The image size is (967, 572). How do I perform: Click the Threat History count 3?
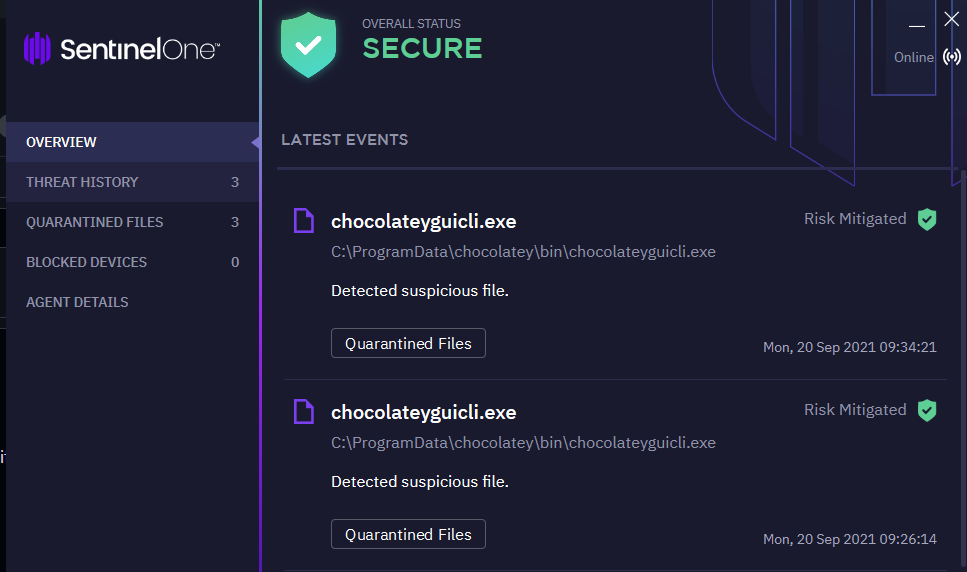click(235, 182)
